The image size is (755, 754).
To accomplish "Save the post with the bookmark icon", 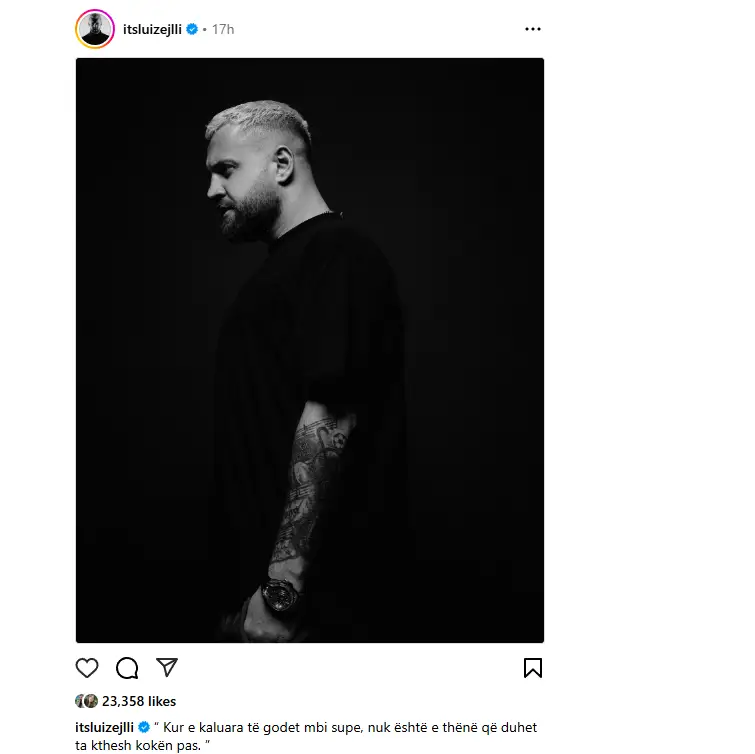I will 533,668.
